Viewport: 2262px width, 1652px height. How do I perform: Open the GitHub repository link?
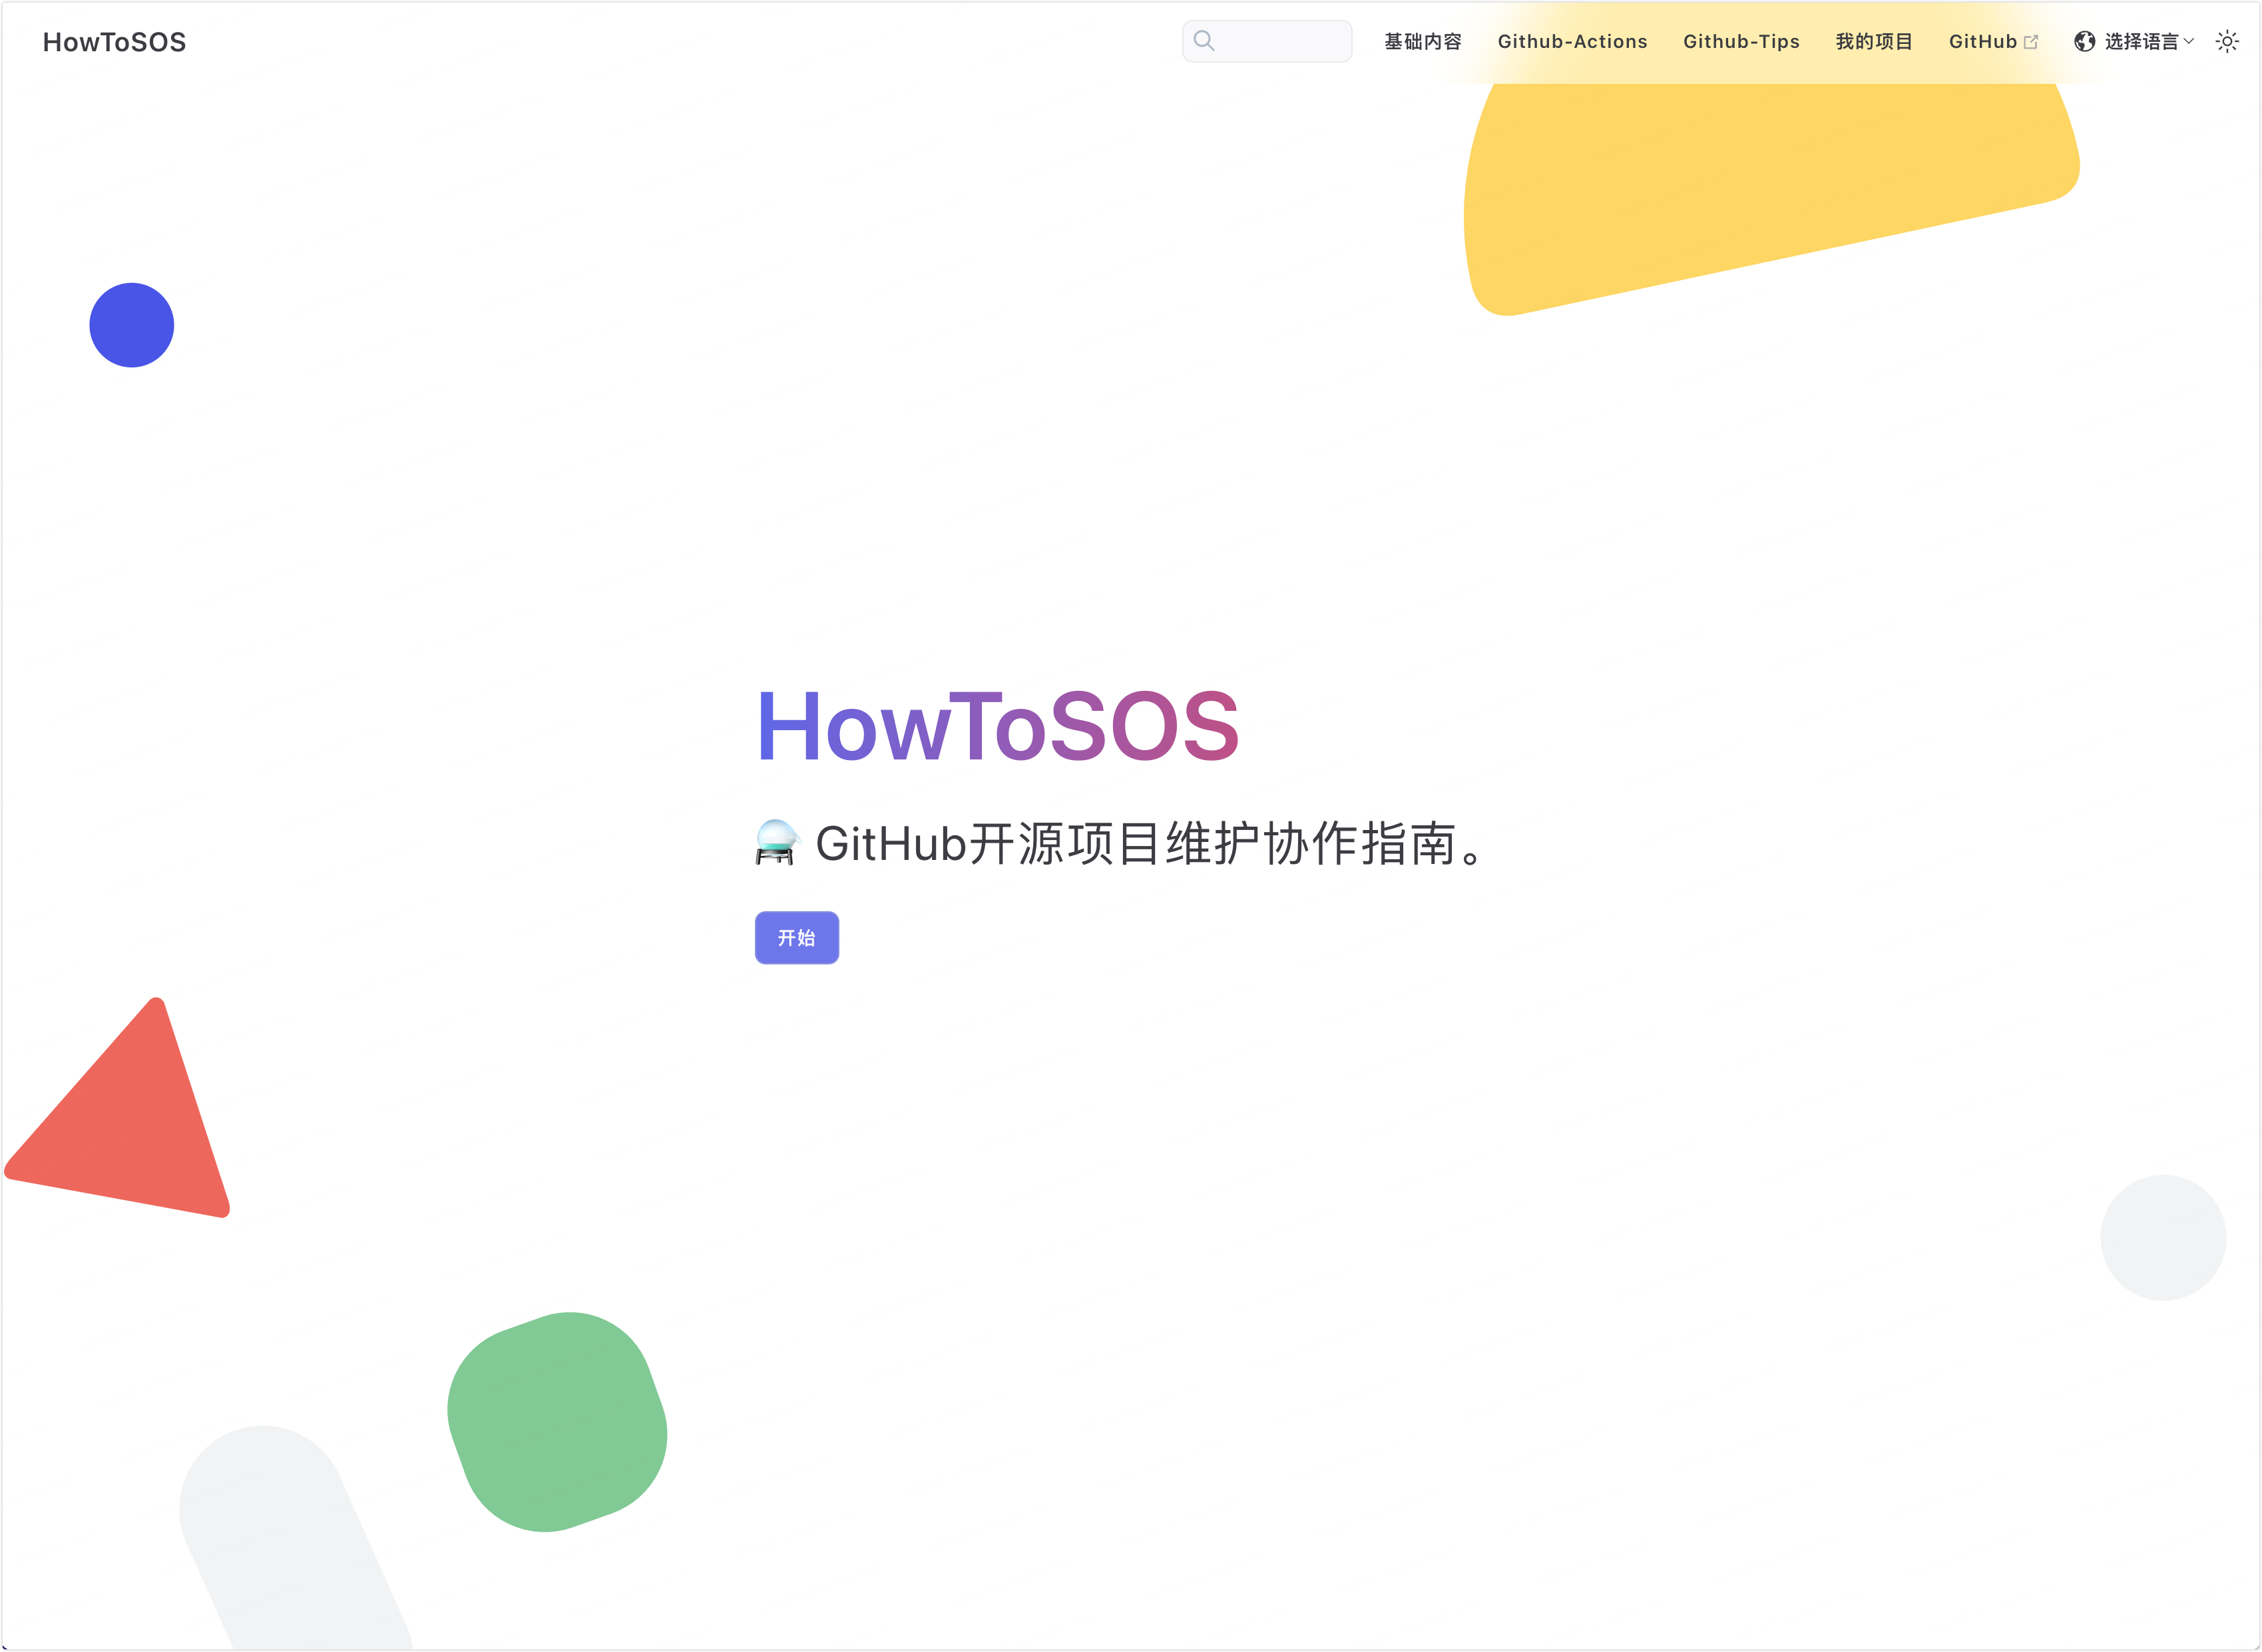click(x=1982, y=42)
